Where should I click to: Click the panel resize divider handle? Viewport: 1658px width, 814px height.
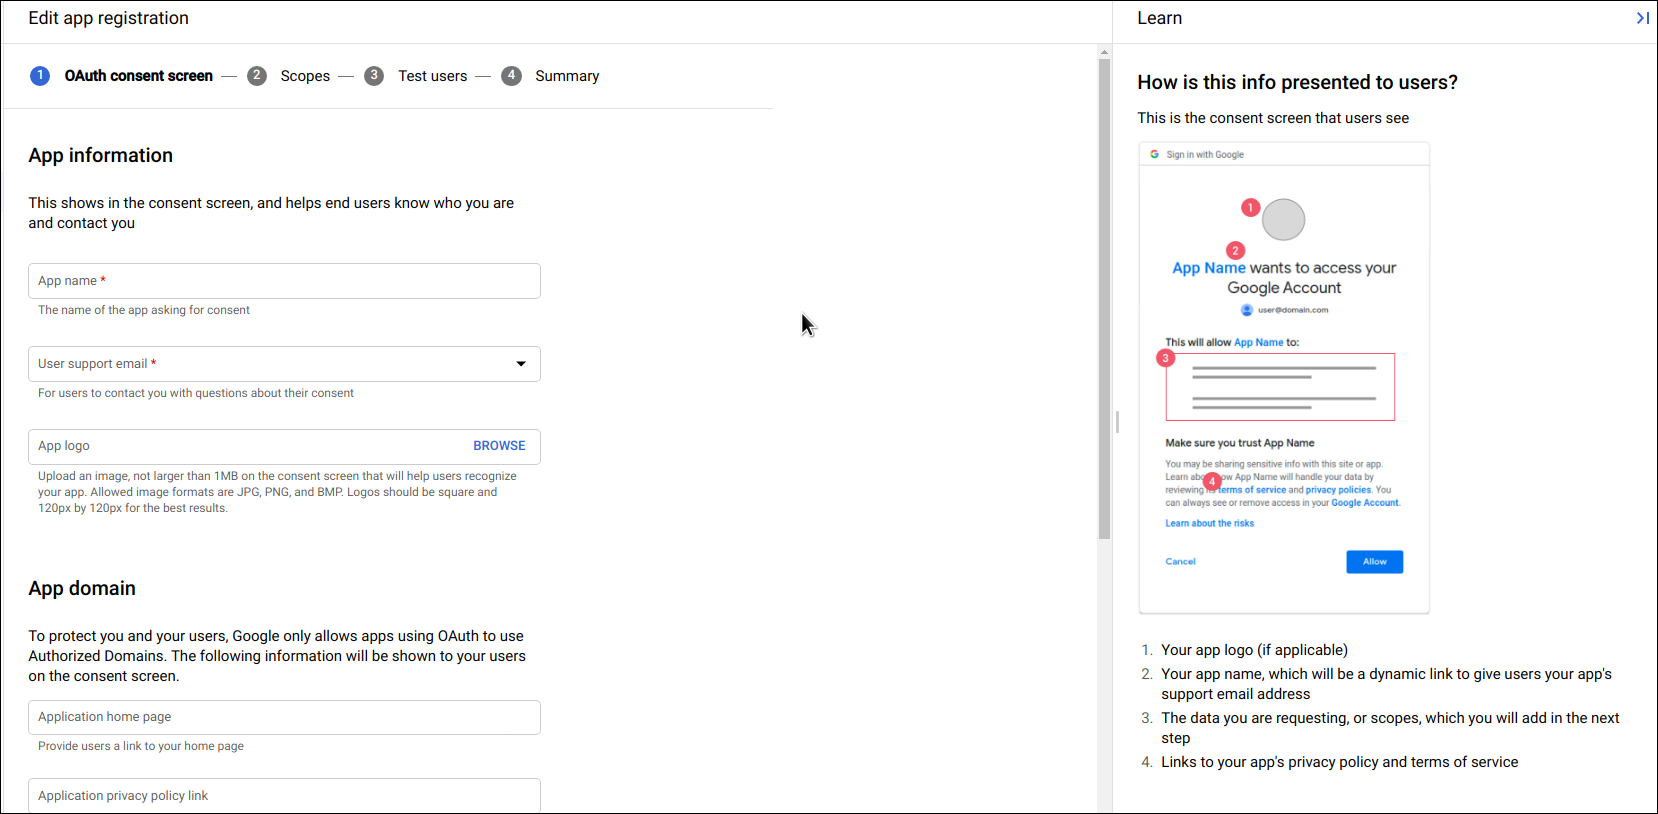tap(1117, 422)
